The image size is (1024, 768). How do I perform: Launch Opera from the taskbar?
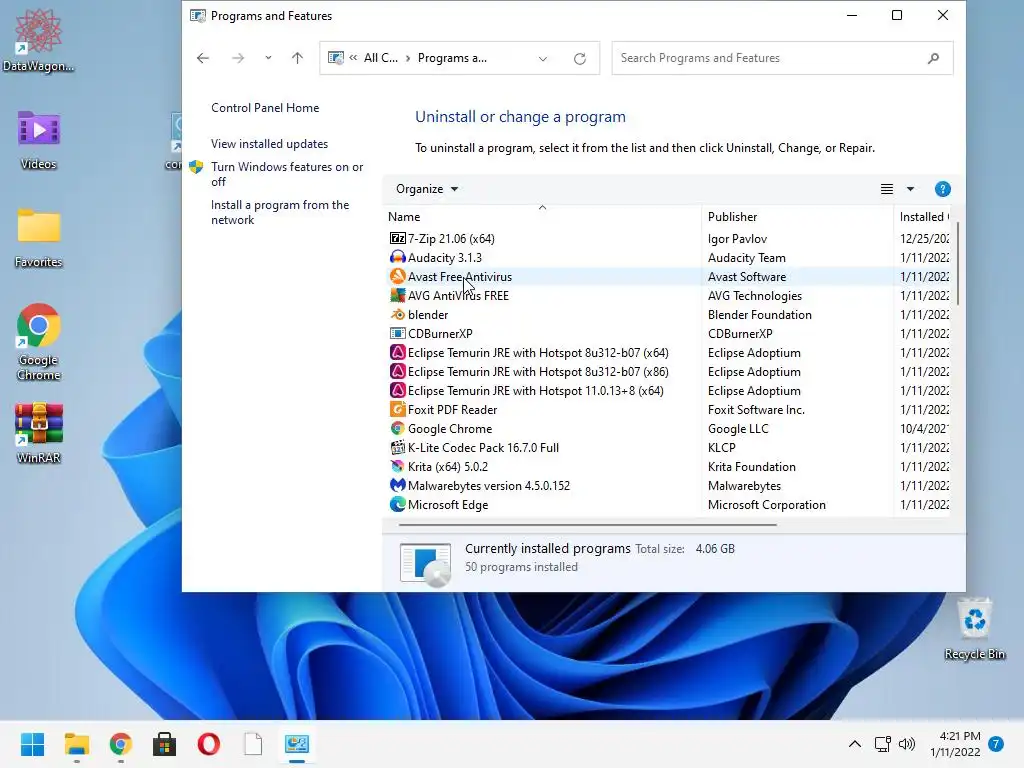[x=209, y=744]
